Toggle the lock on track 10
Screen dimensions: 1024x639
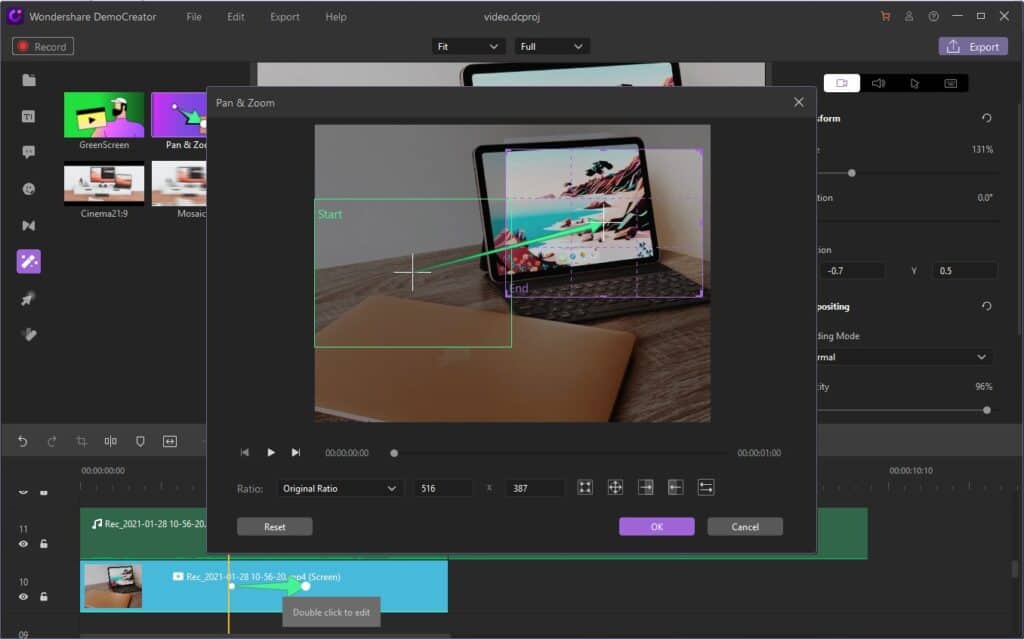43,597
